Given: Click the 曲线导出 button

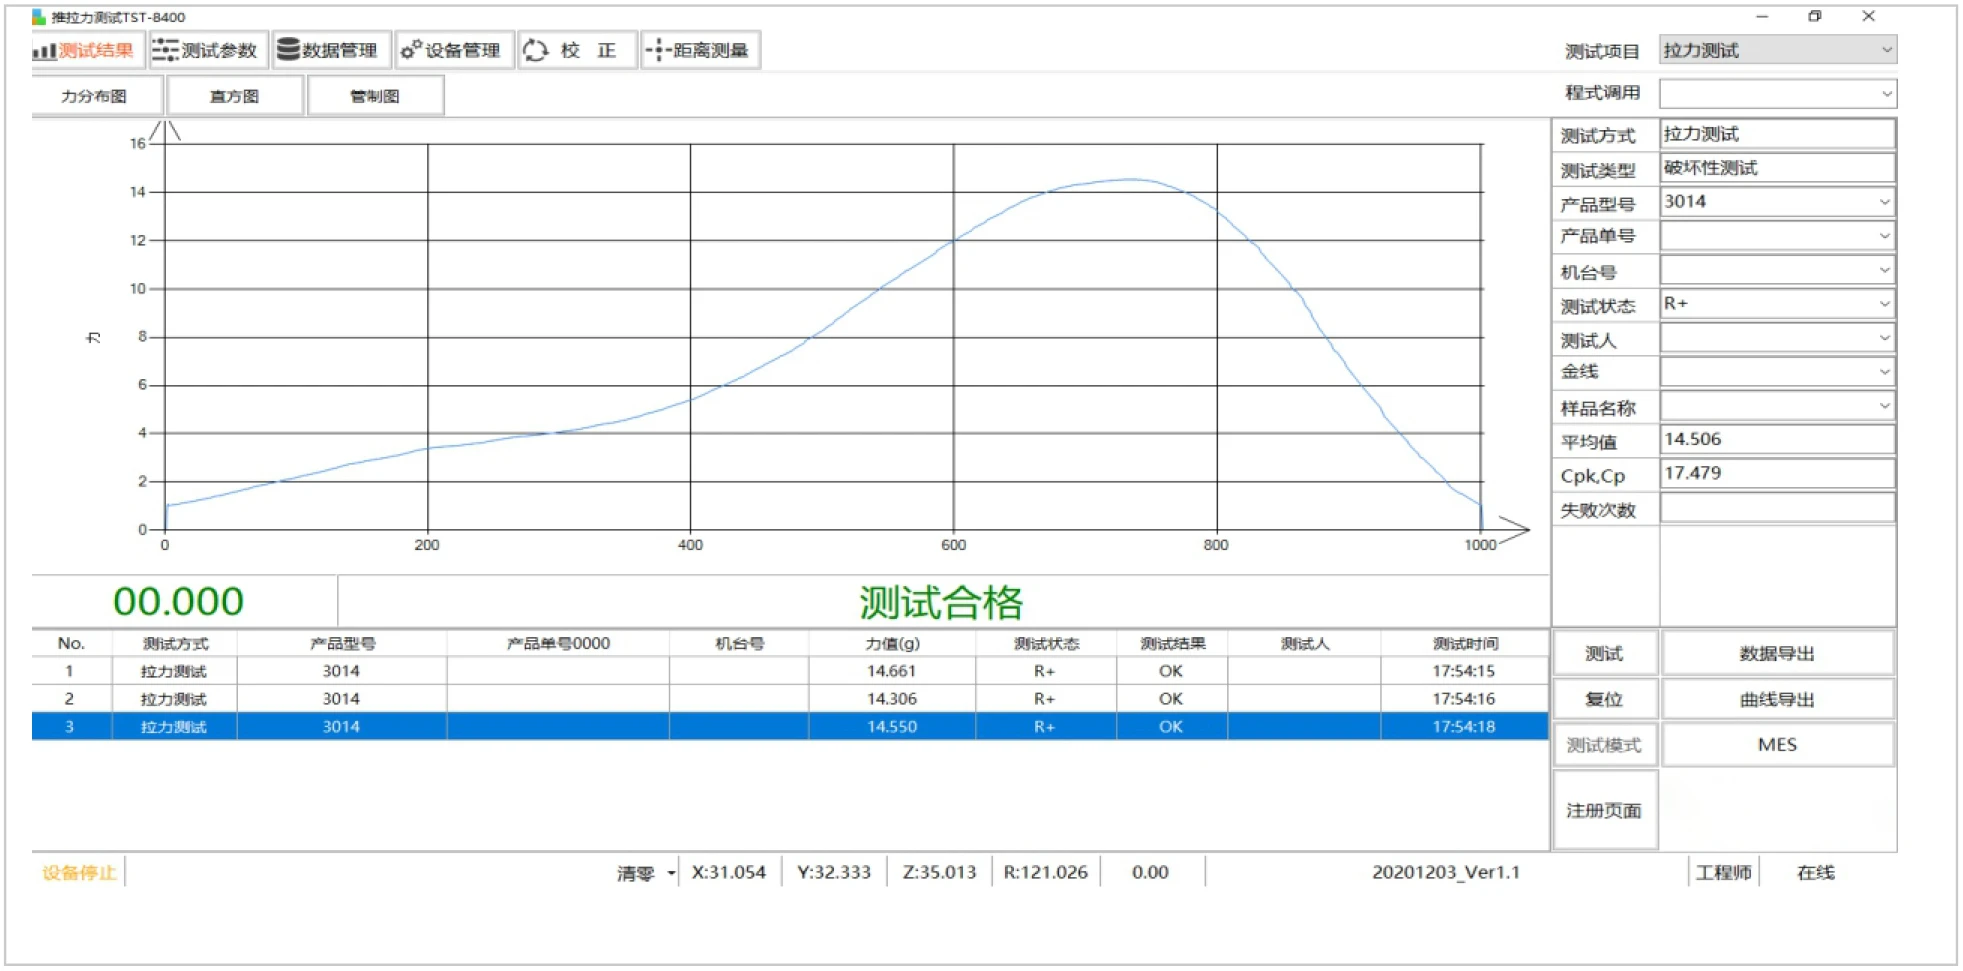Looking at the screenshot, I should point(1776,699).
